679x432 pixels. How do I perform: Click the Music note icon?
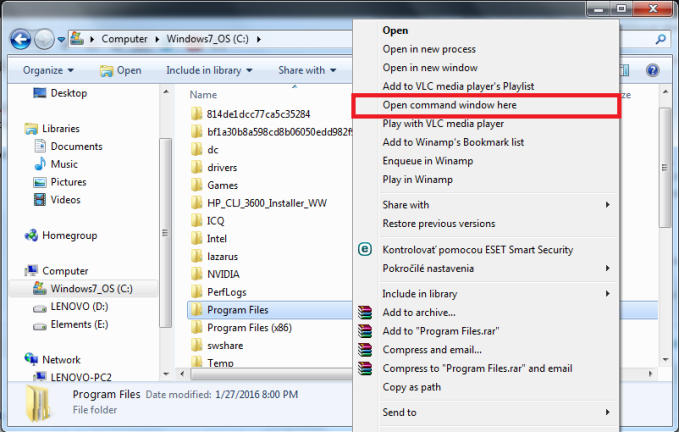coord(40,164)
